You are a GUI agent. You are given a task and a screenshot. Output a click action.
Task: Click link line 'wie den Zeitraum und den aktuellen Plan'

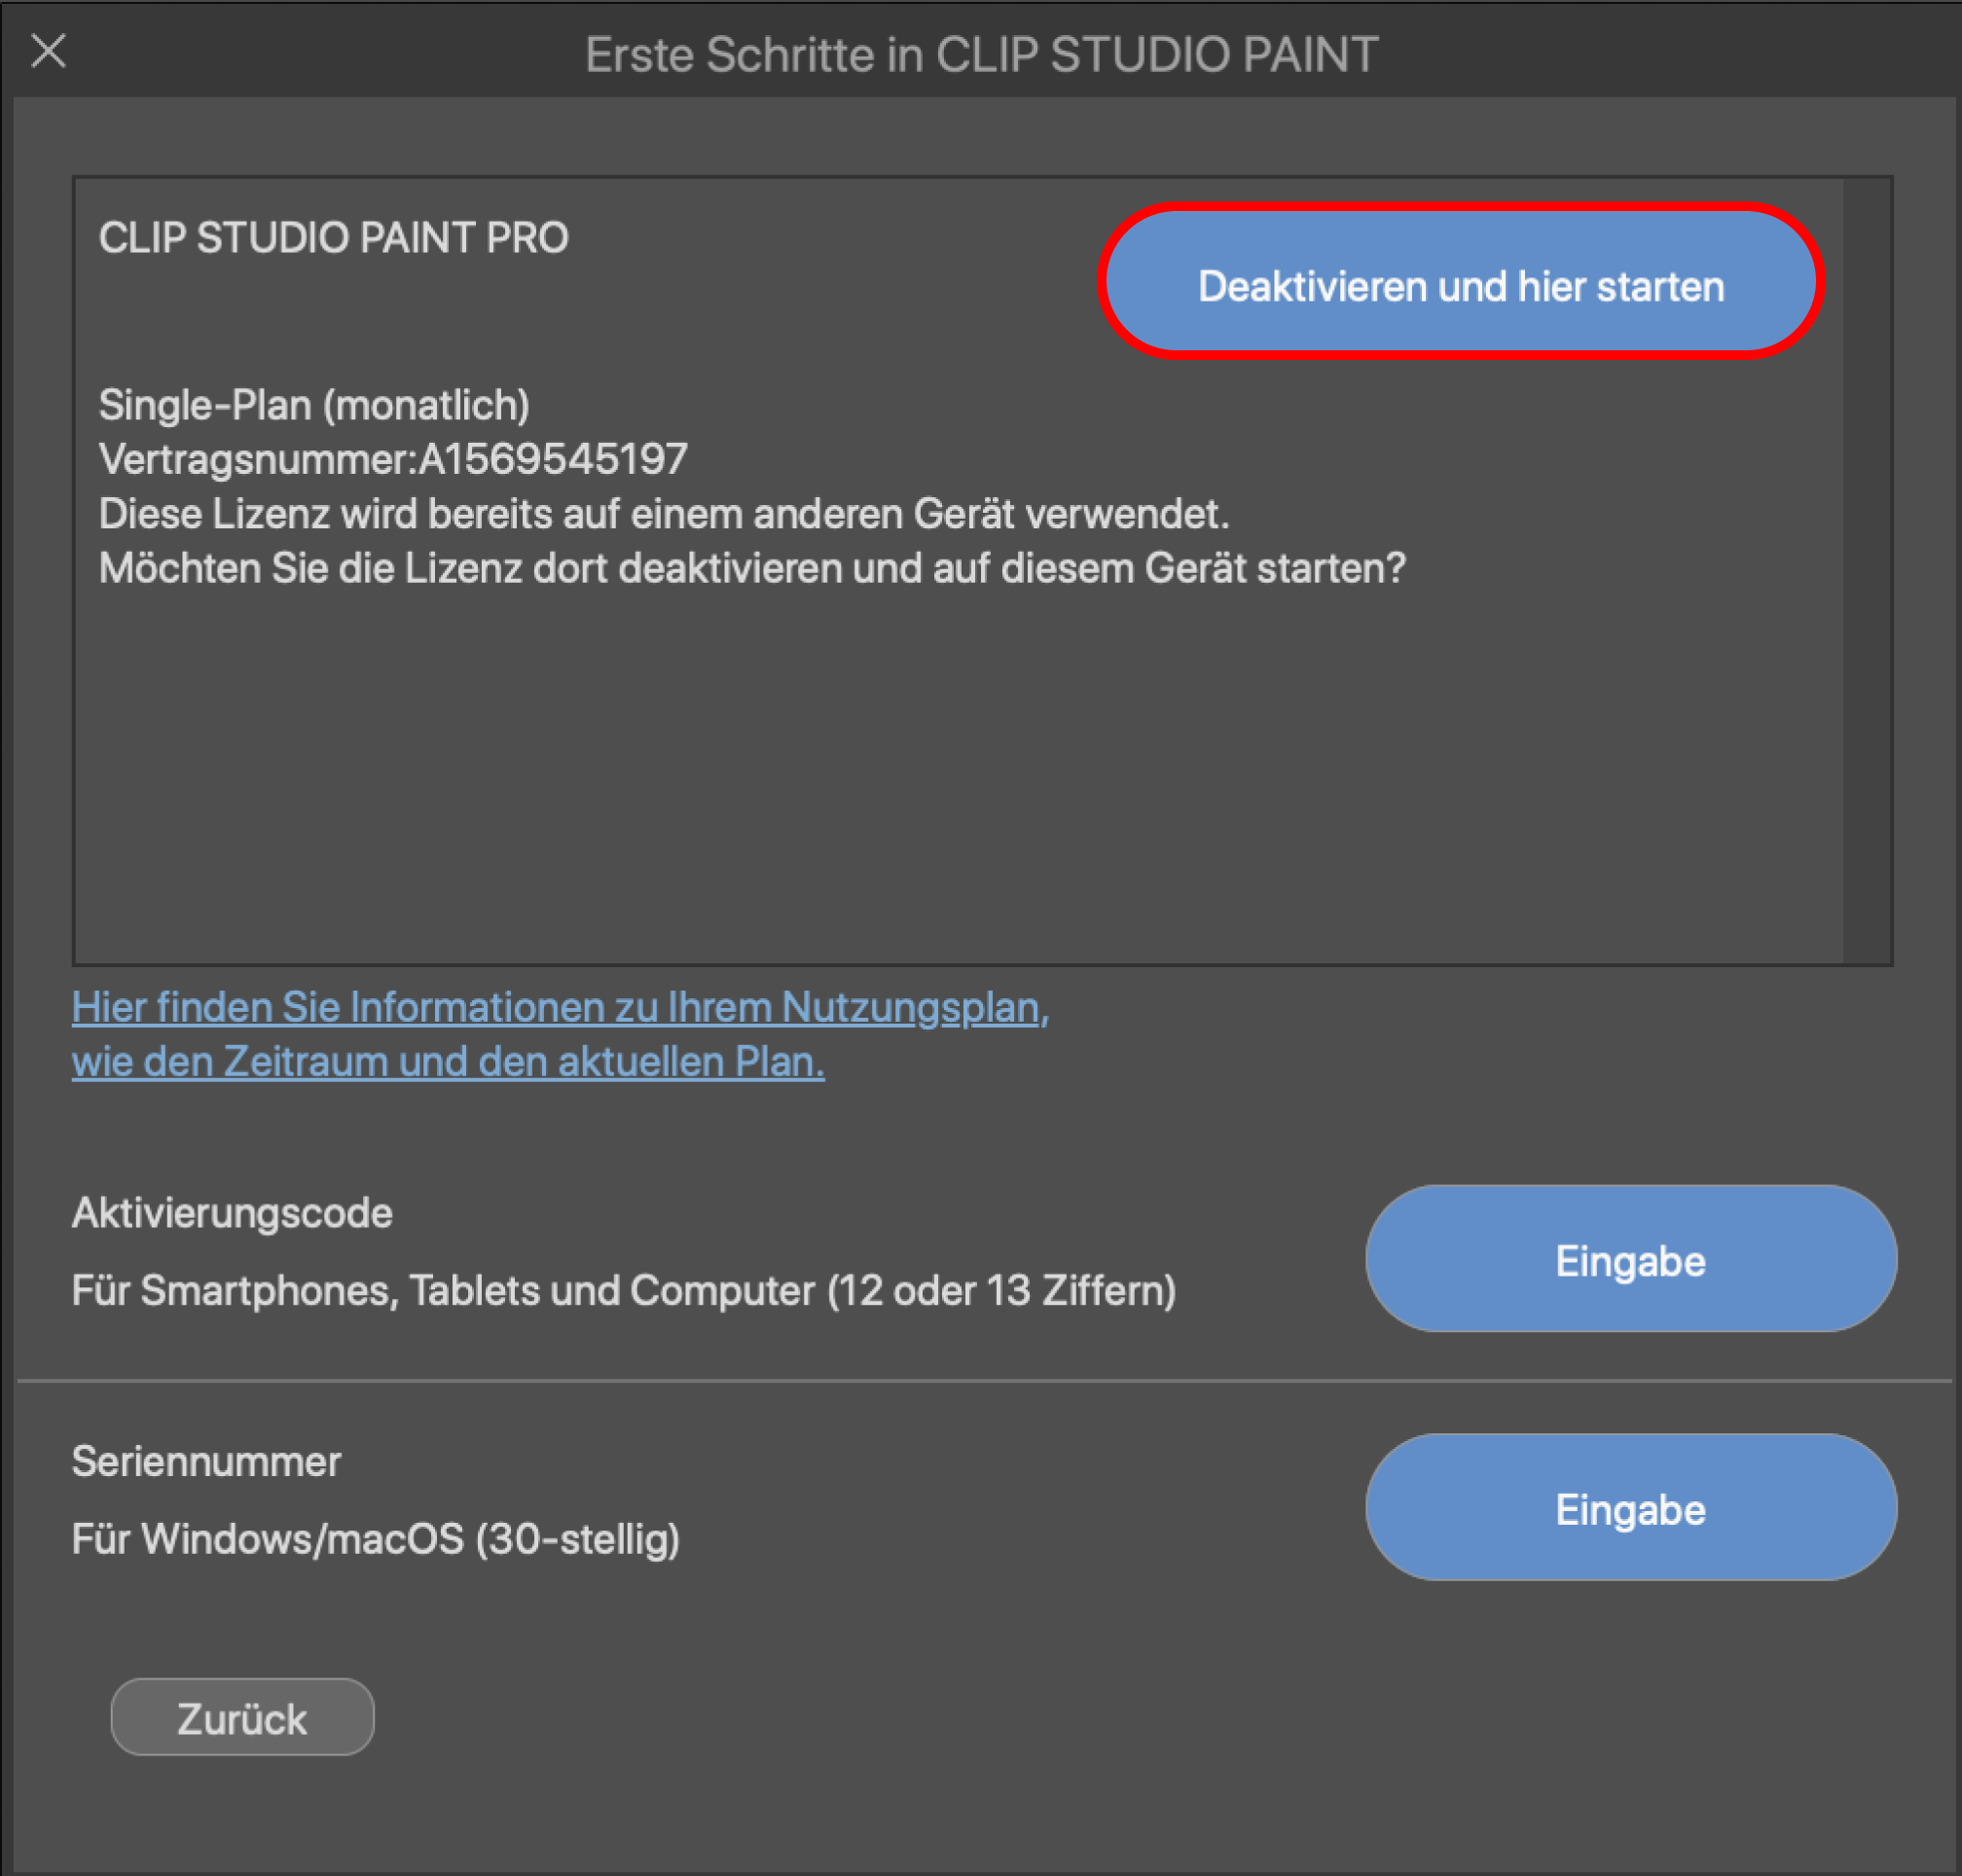click(x=448, y=1062)
